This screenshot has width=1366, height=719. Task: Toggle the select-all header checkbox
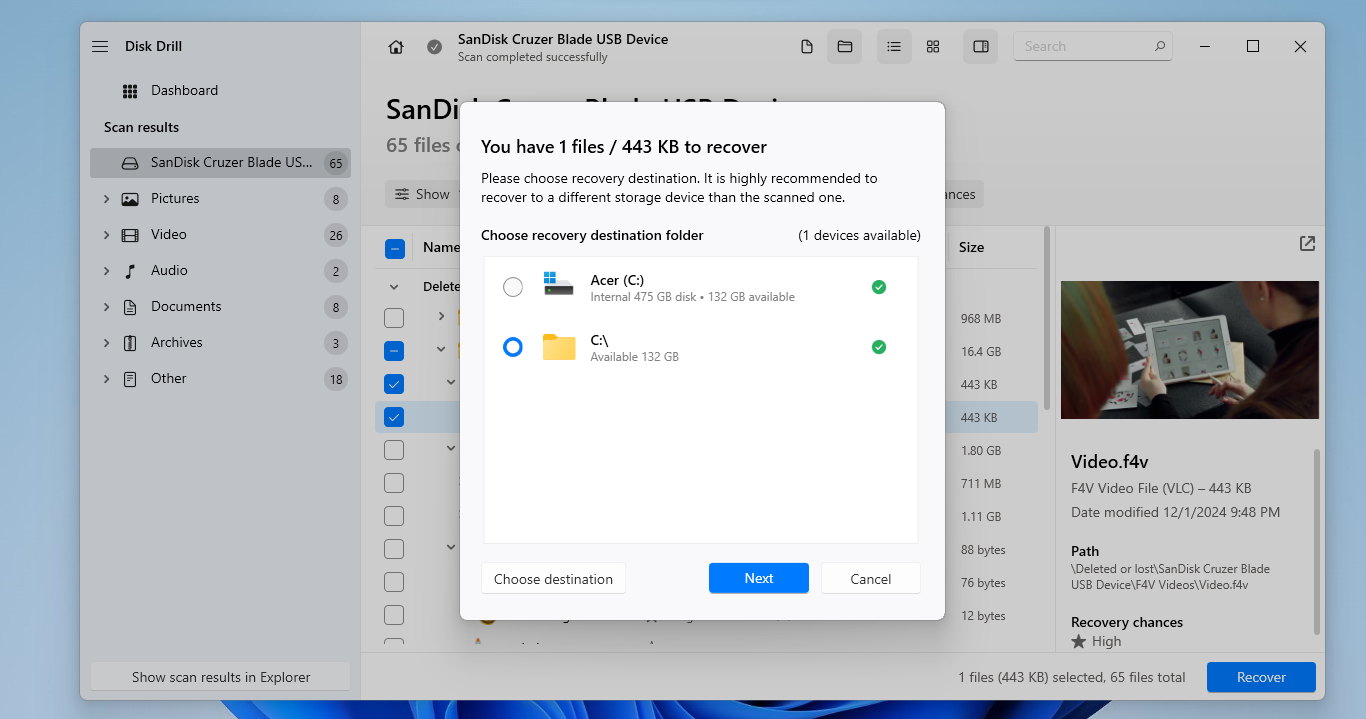[394, 248]
